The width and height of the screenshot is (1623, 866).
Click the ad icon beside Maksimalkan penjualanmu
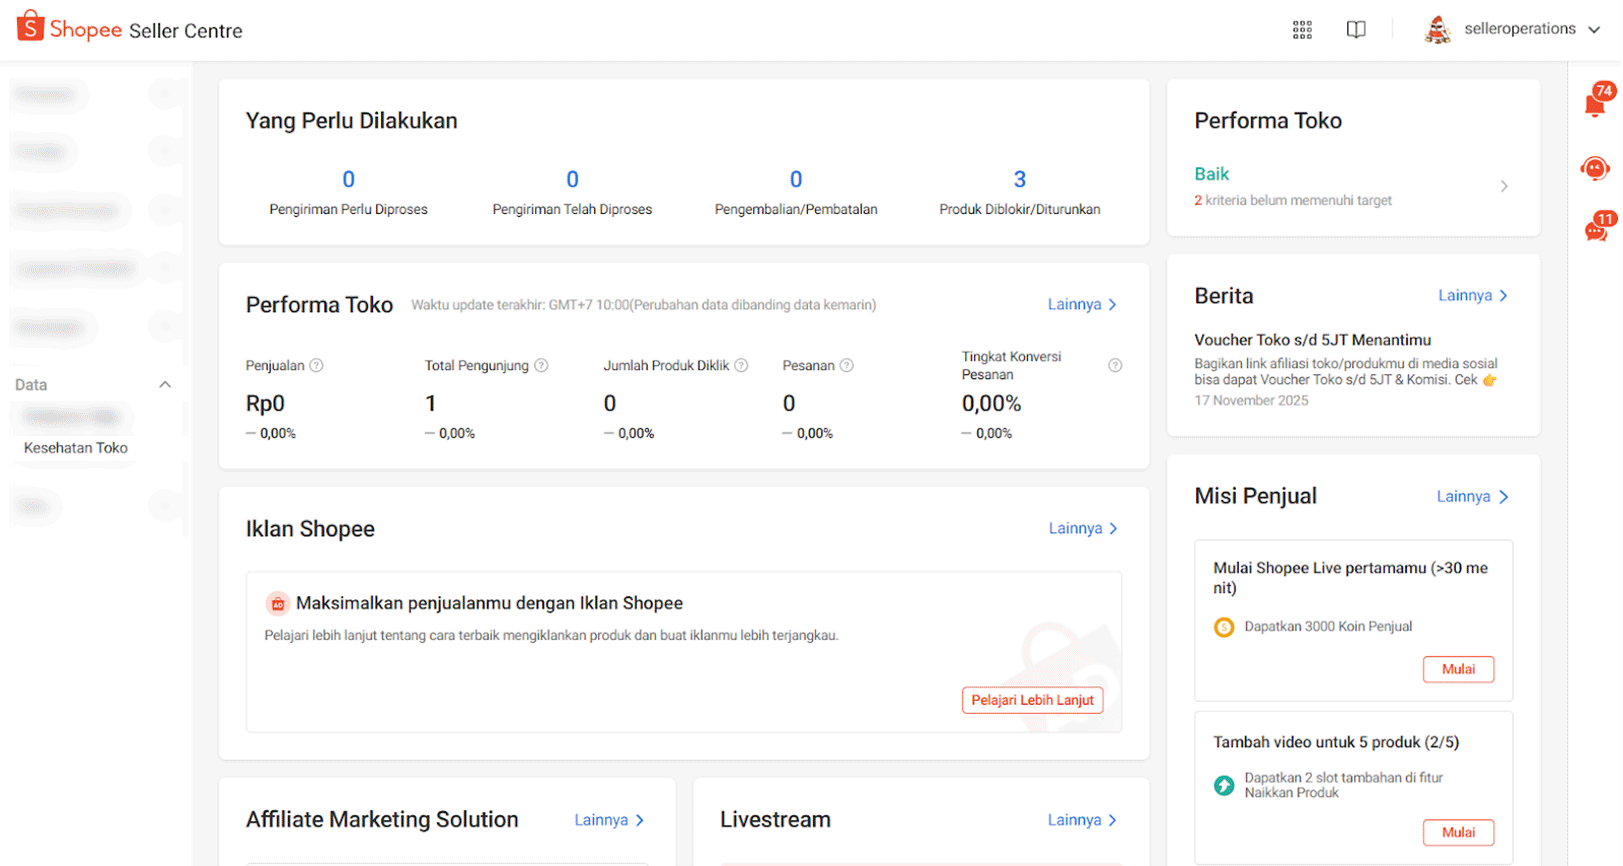coord(278,604)
